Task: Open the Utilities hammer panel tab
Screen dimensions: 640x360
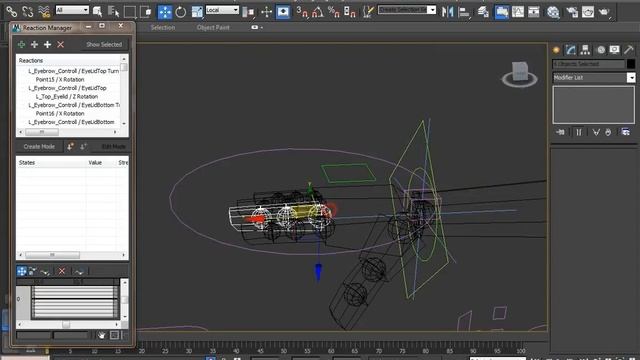Action: 629,50
